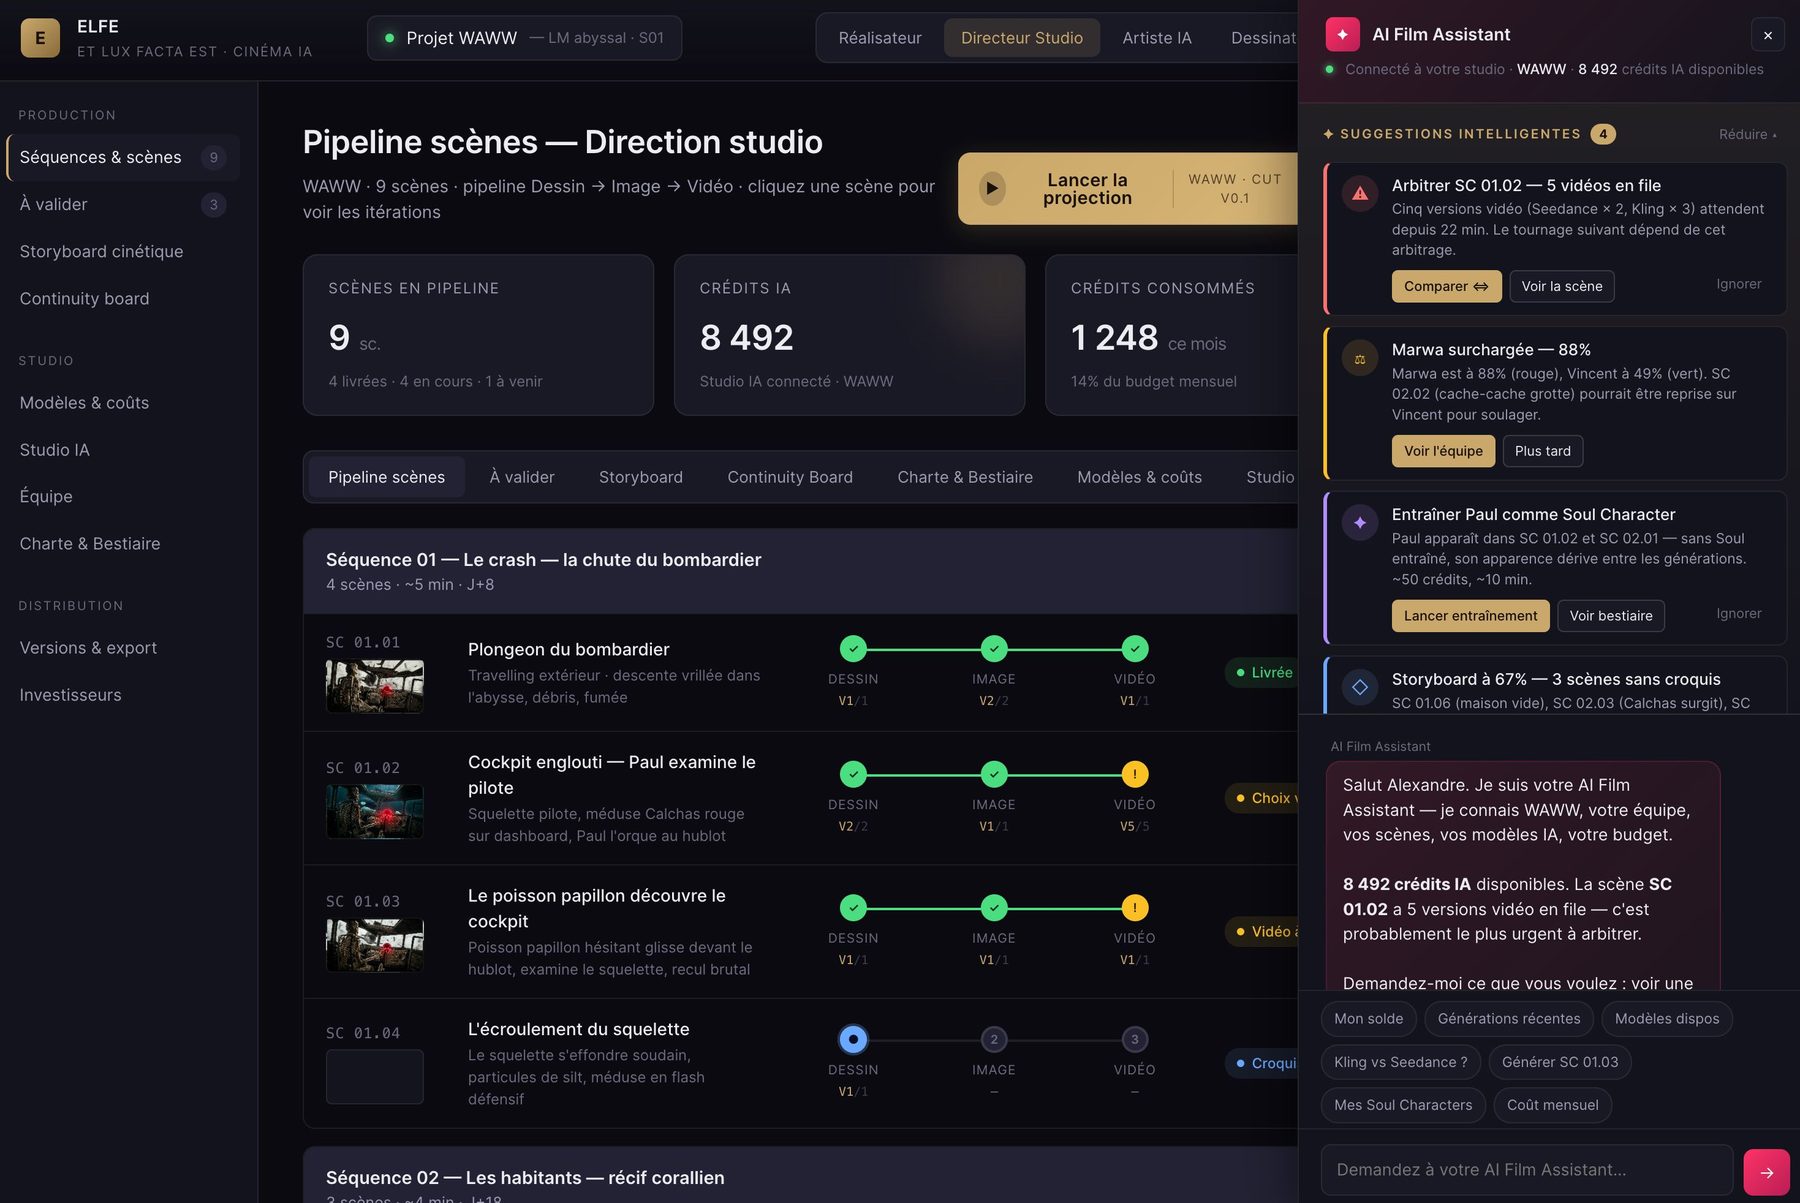This screenshot has width=1800, height=1203.
Task: Open SC 01.01 bomber thumbnail
Action: click(x=375, y=686)
